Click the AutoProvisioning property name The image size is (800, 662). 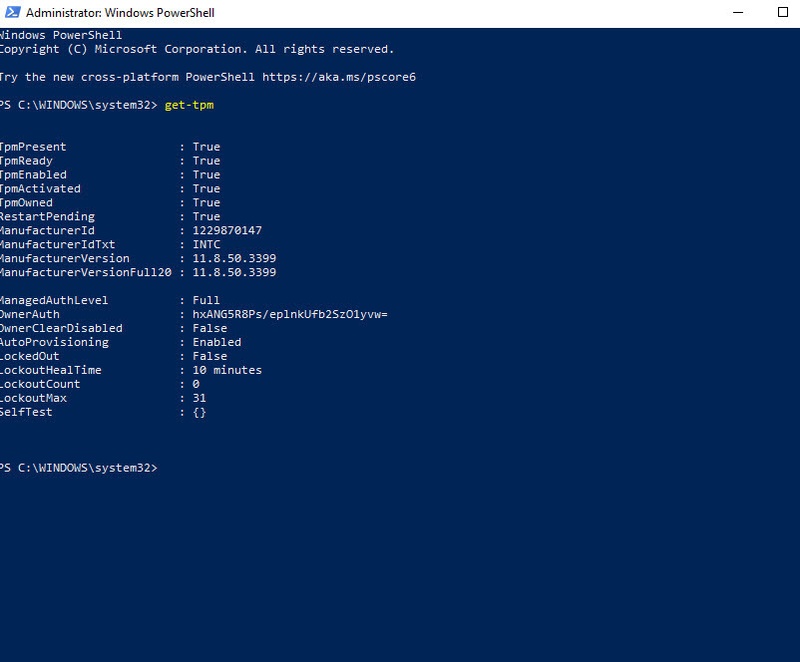tap(54, 342)
